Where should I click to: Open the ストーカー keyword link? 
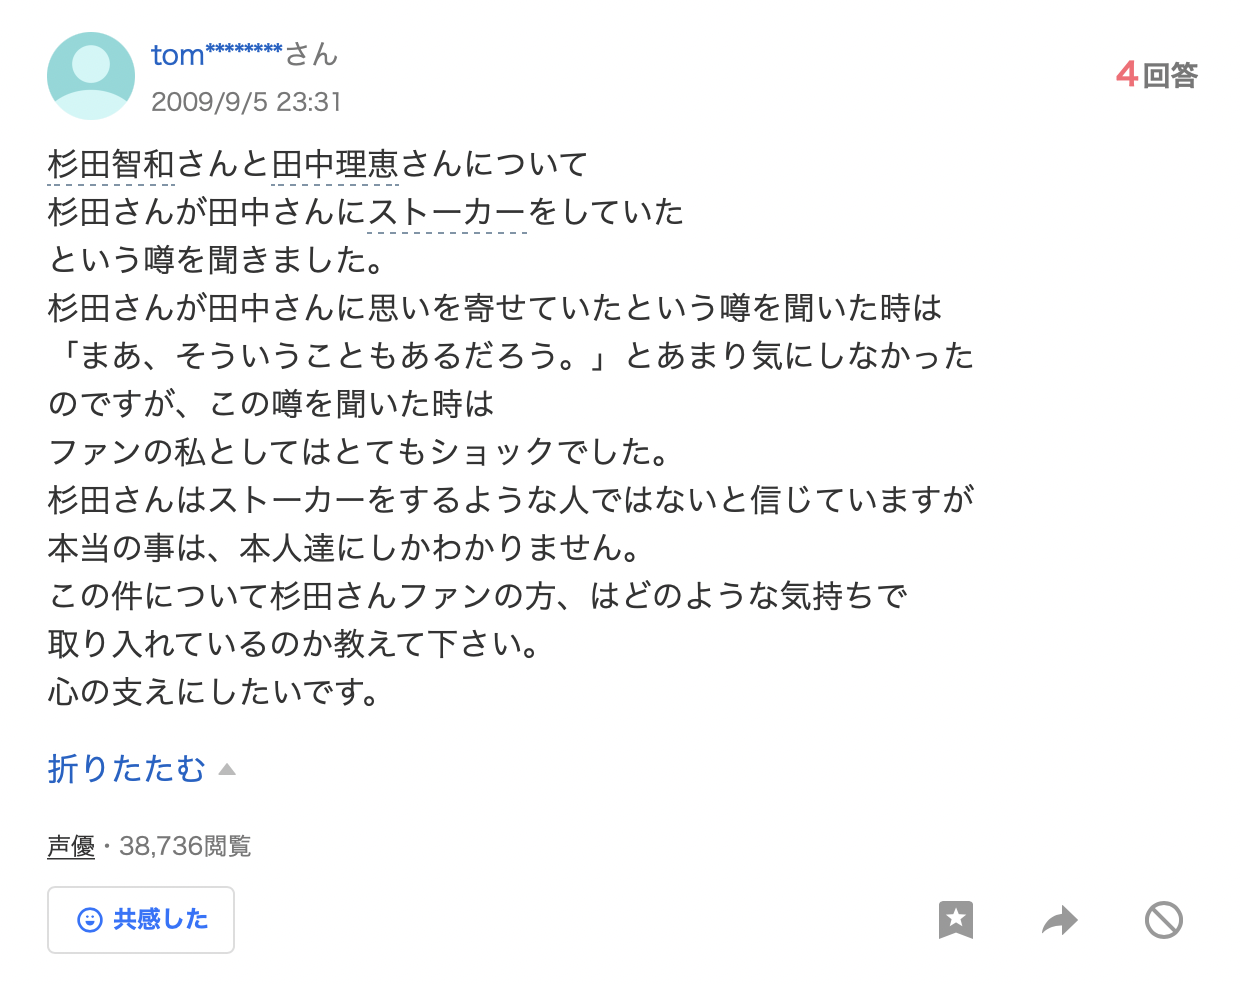tap(447, 212)
